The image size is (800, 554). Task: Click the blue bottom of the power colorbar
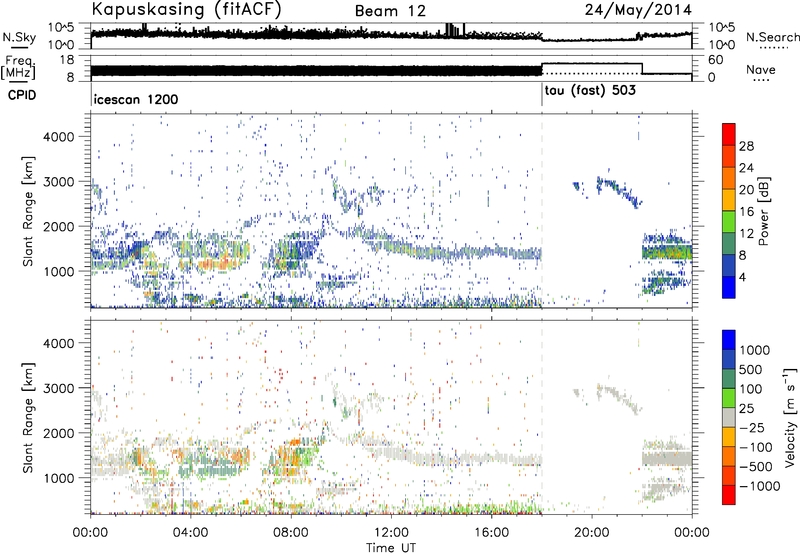(729, 287)
